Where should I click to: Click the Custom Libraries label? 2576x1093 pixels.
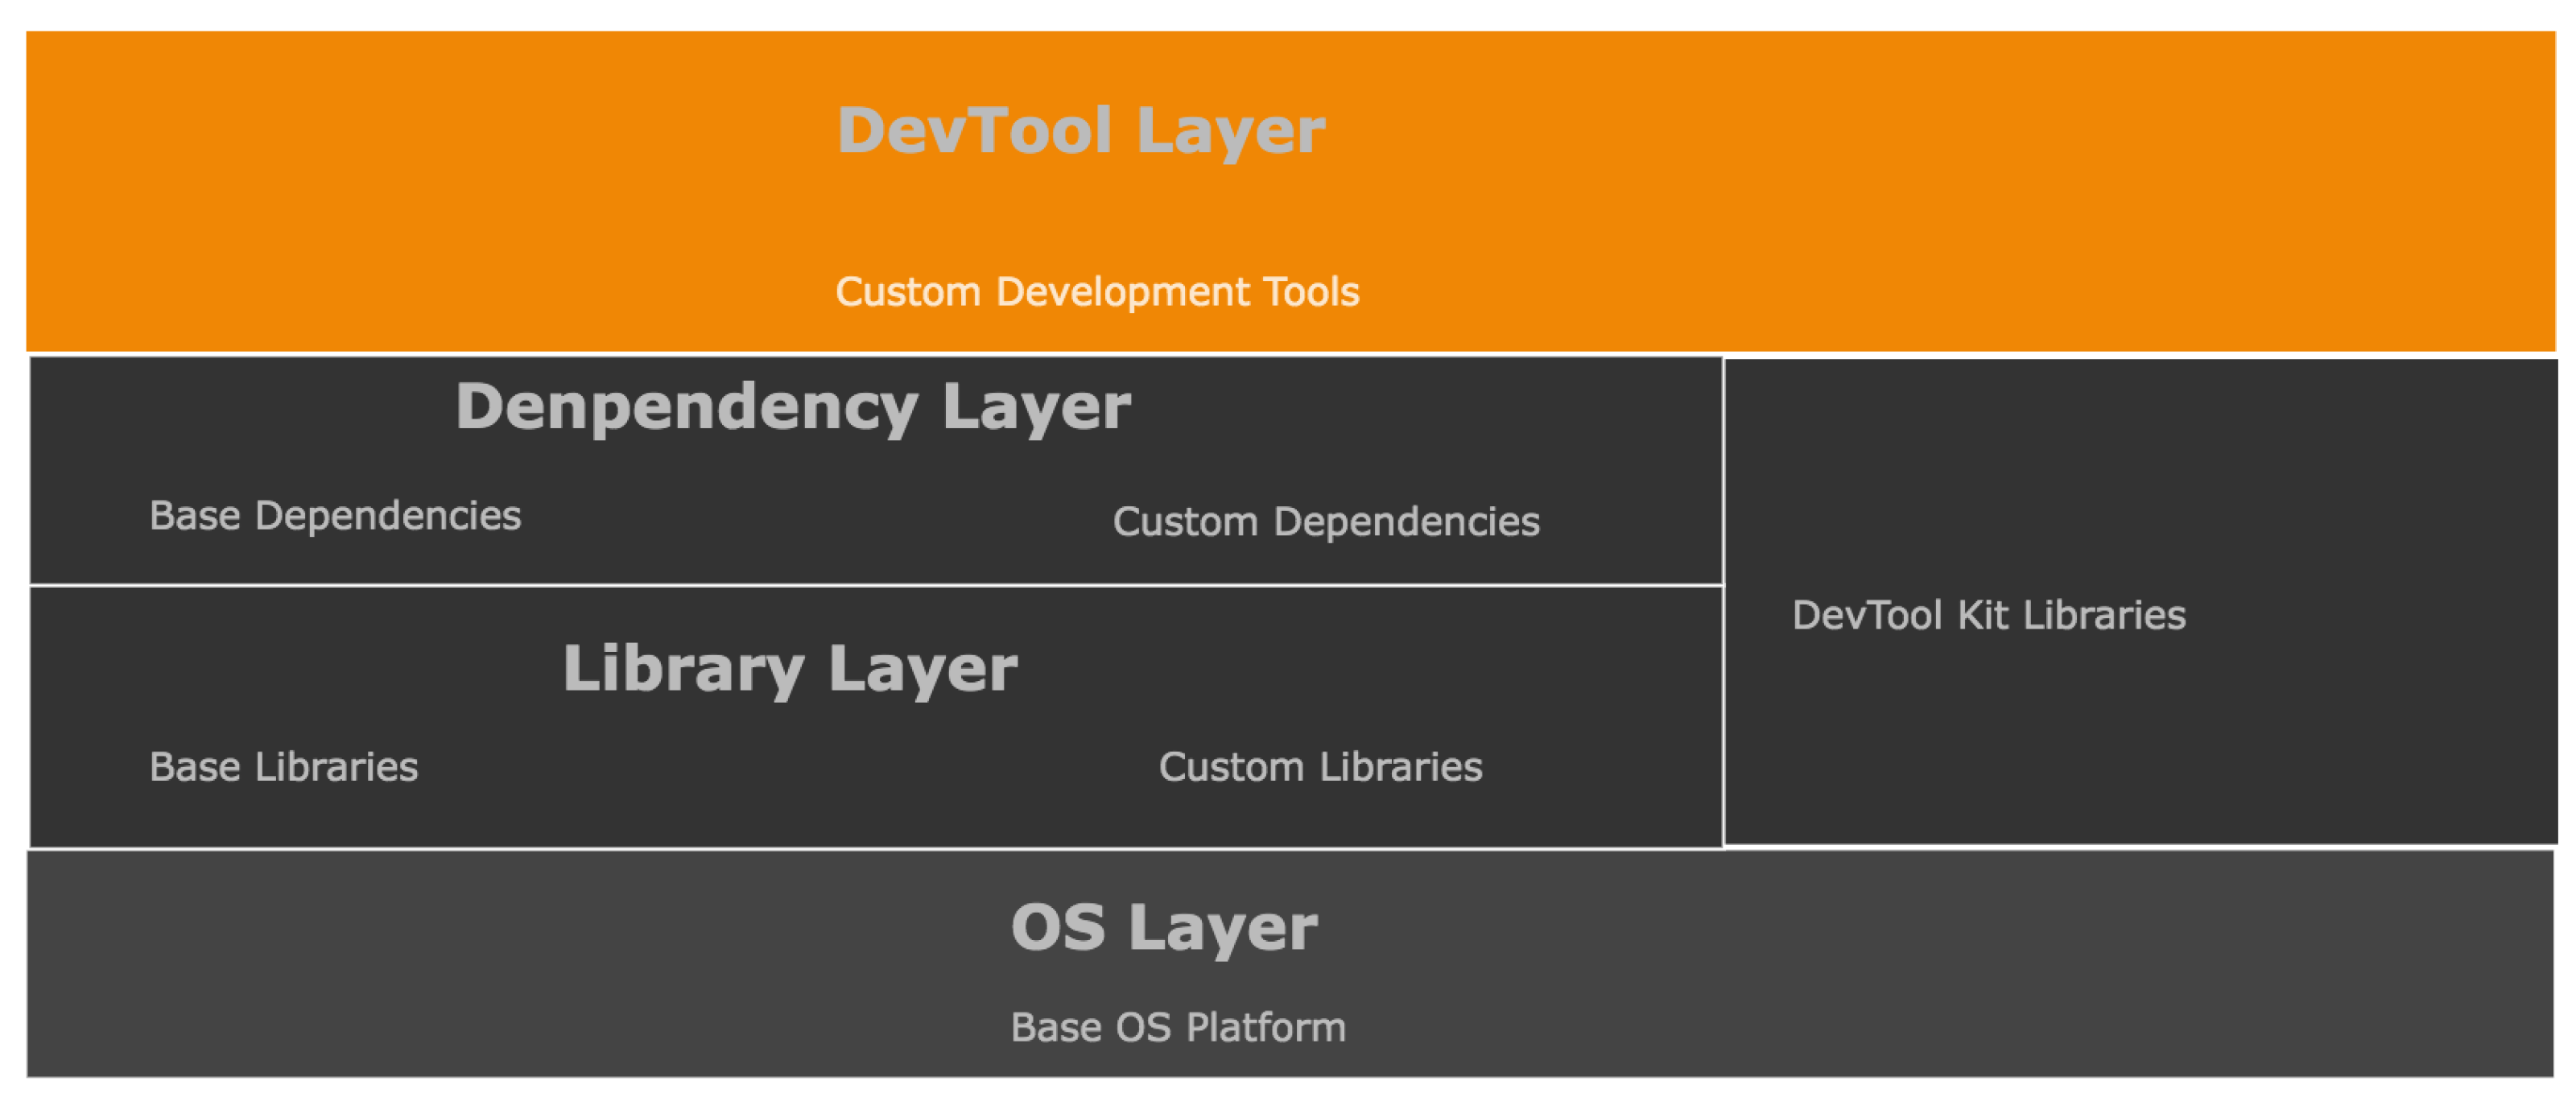pos(1320,767)
